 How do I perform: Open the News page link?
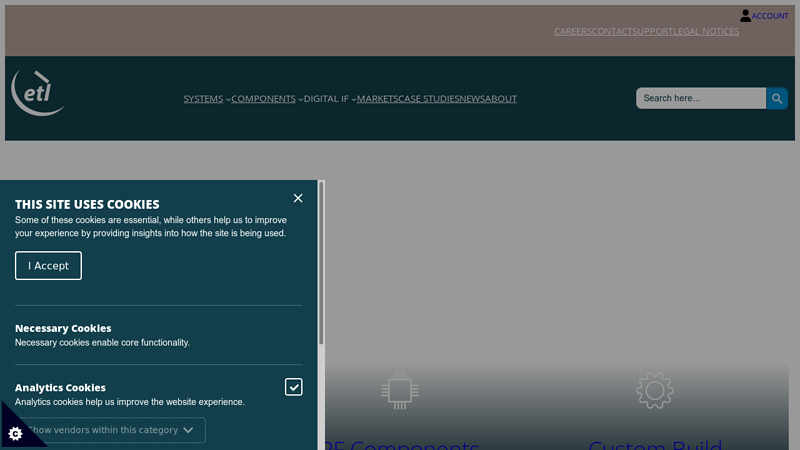(x=471, y=99)
